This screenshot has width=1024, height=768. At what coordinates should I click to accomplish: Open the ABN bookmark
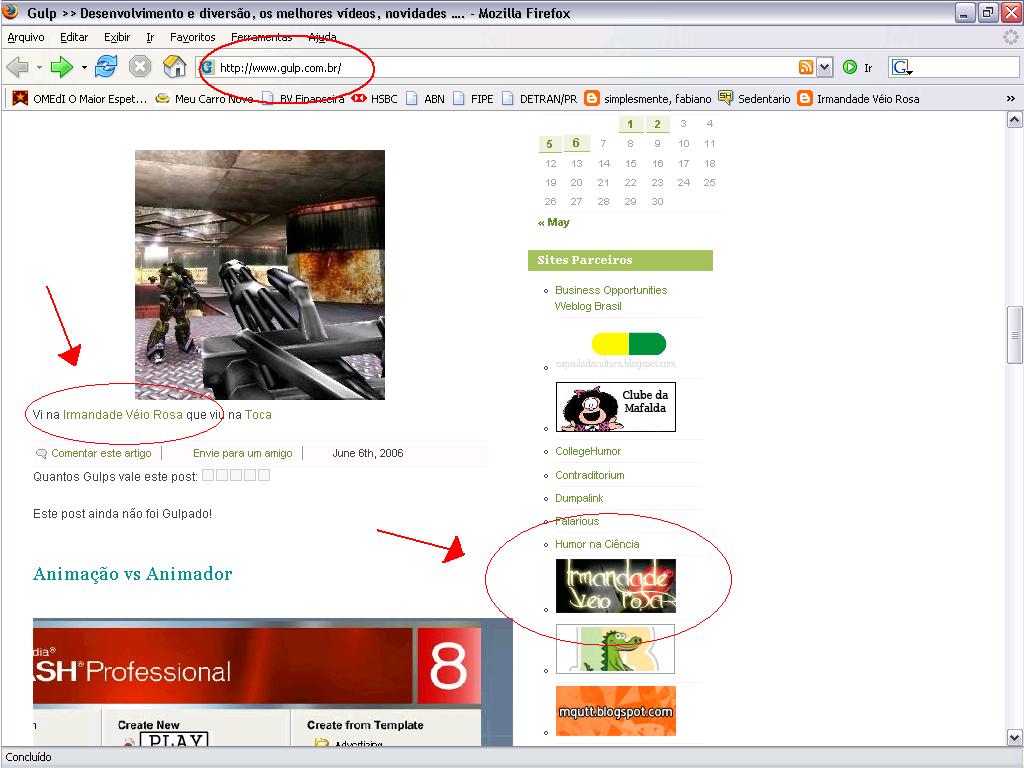coord(425,99)
